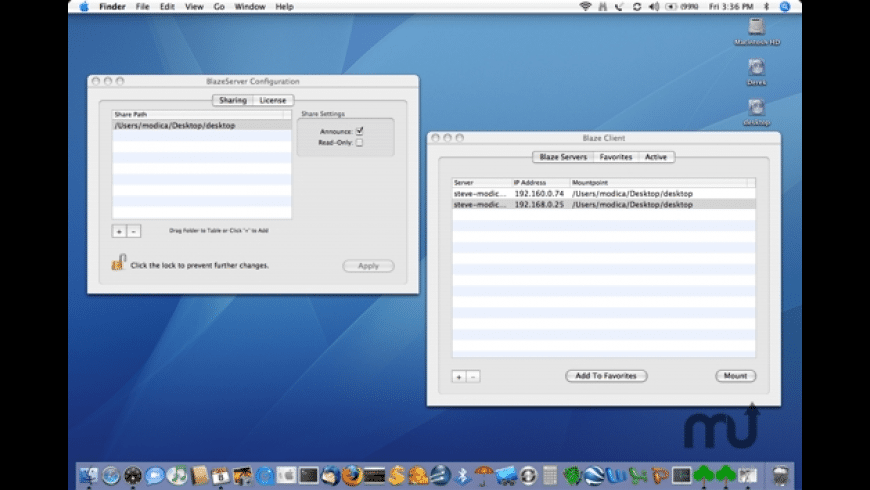Click the Mount button
The width and height of the screenshot is (870, 490).
click(735, 376)
